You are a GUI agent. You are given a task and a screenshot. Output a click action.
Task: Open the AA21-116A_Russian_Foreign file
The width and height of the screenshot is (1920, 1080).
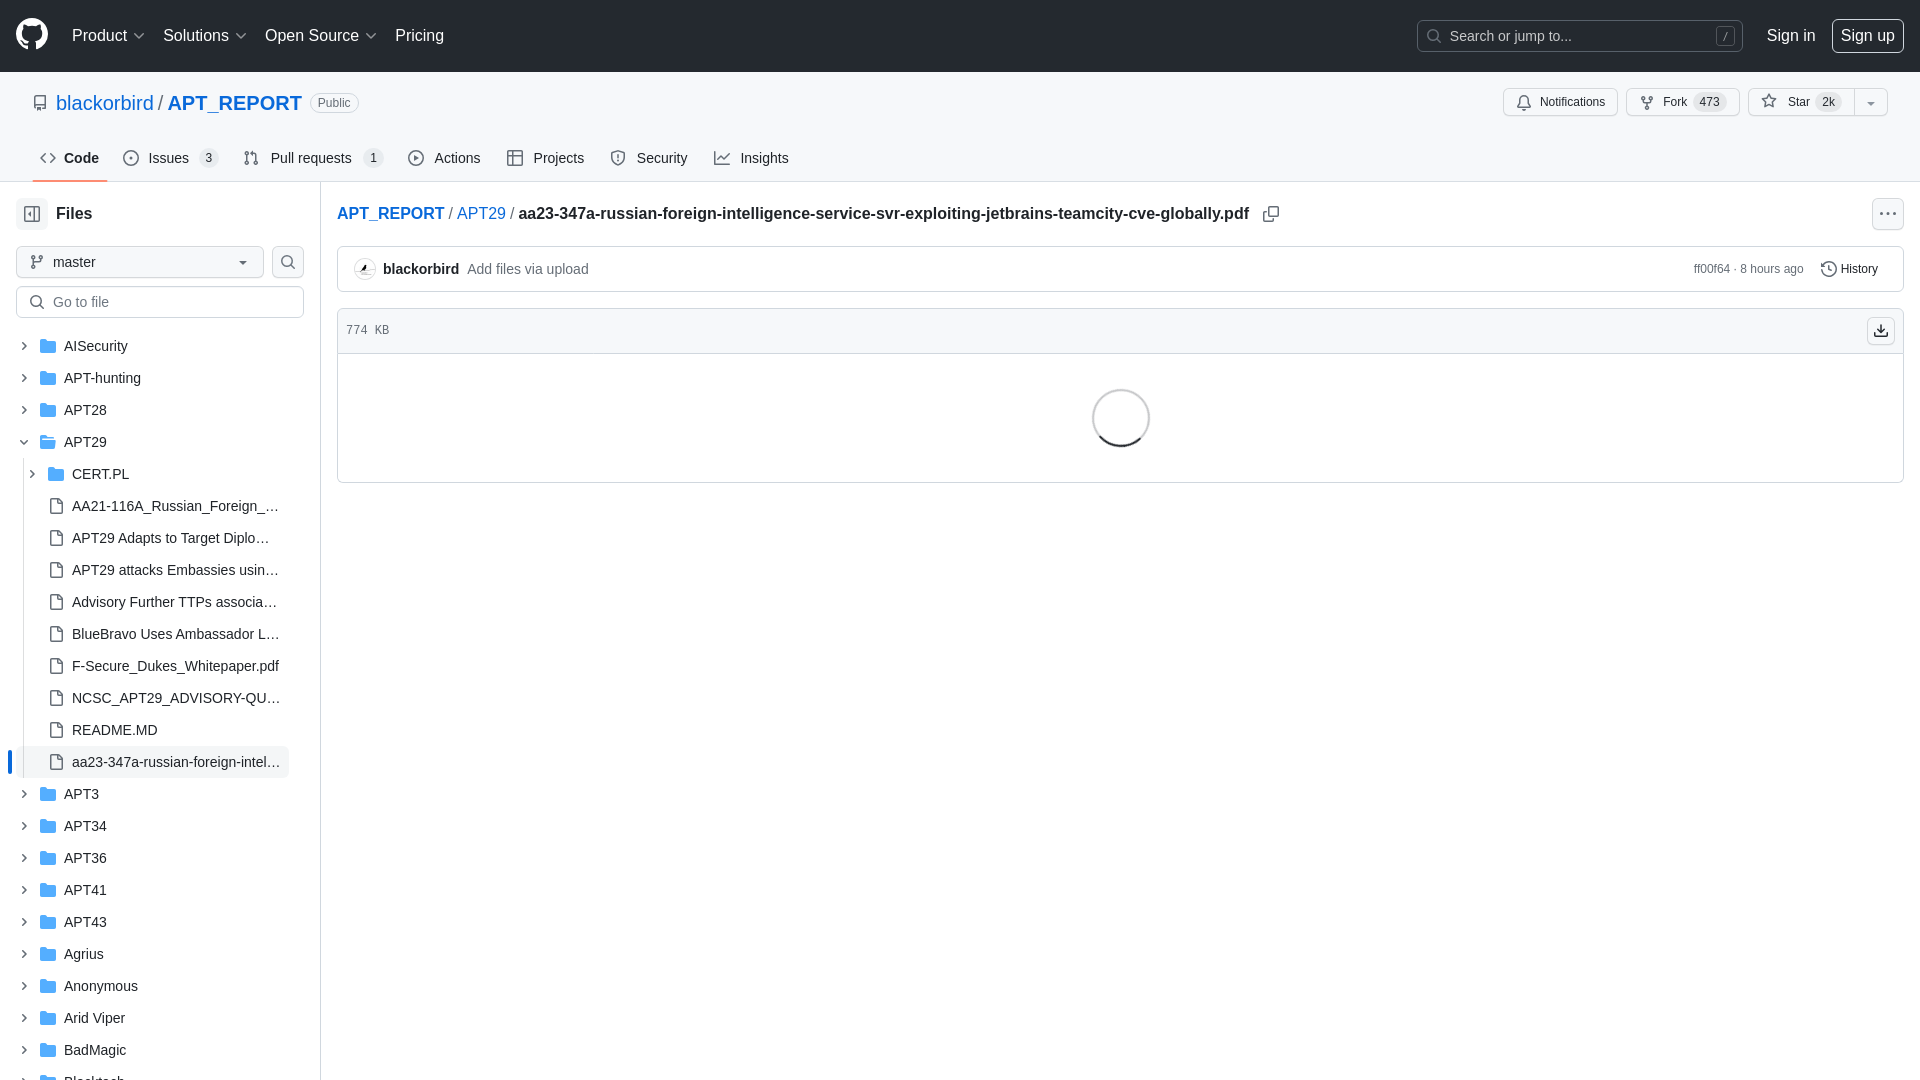tap(175, 506)
